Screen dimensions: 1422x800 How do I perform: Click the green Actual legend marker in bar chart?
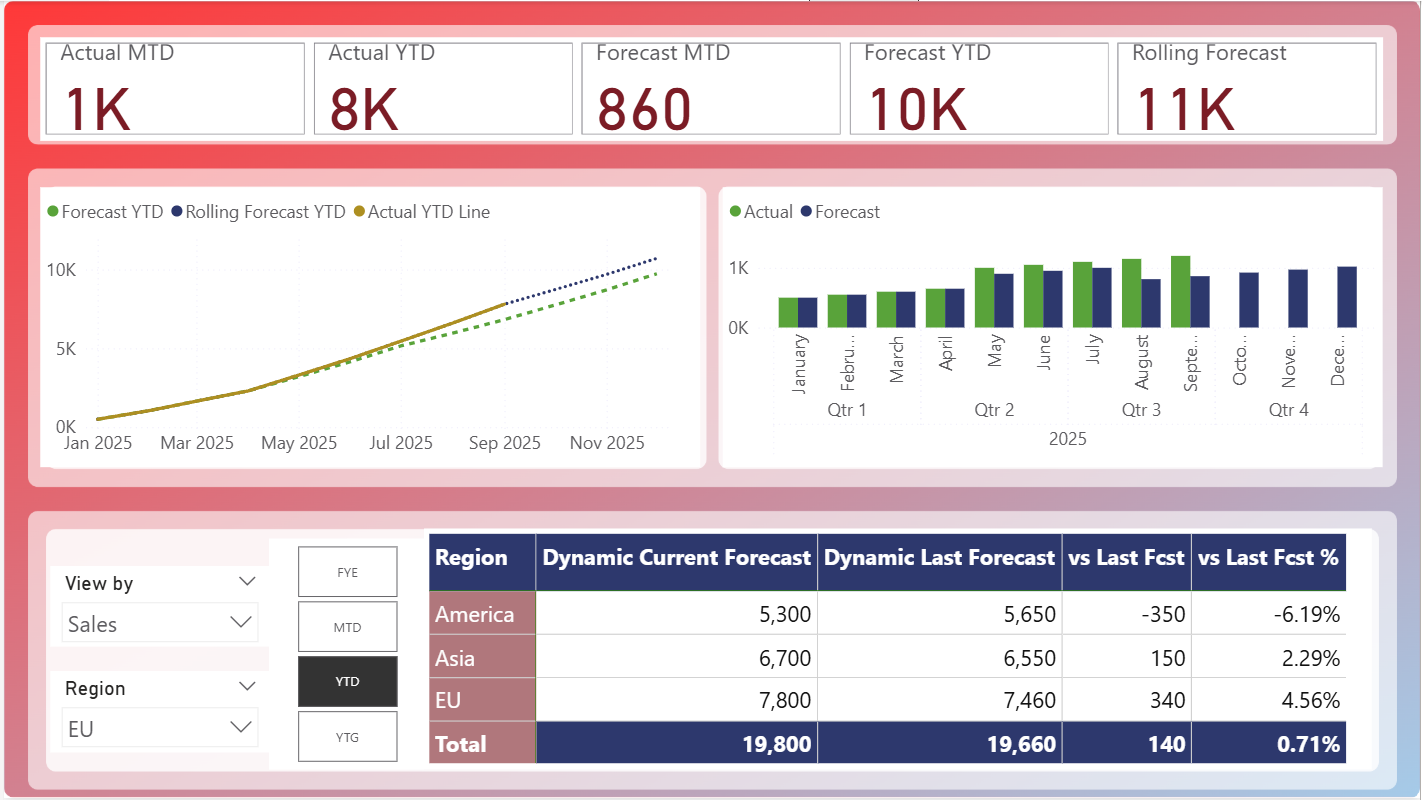[736, 212]
